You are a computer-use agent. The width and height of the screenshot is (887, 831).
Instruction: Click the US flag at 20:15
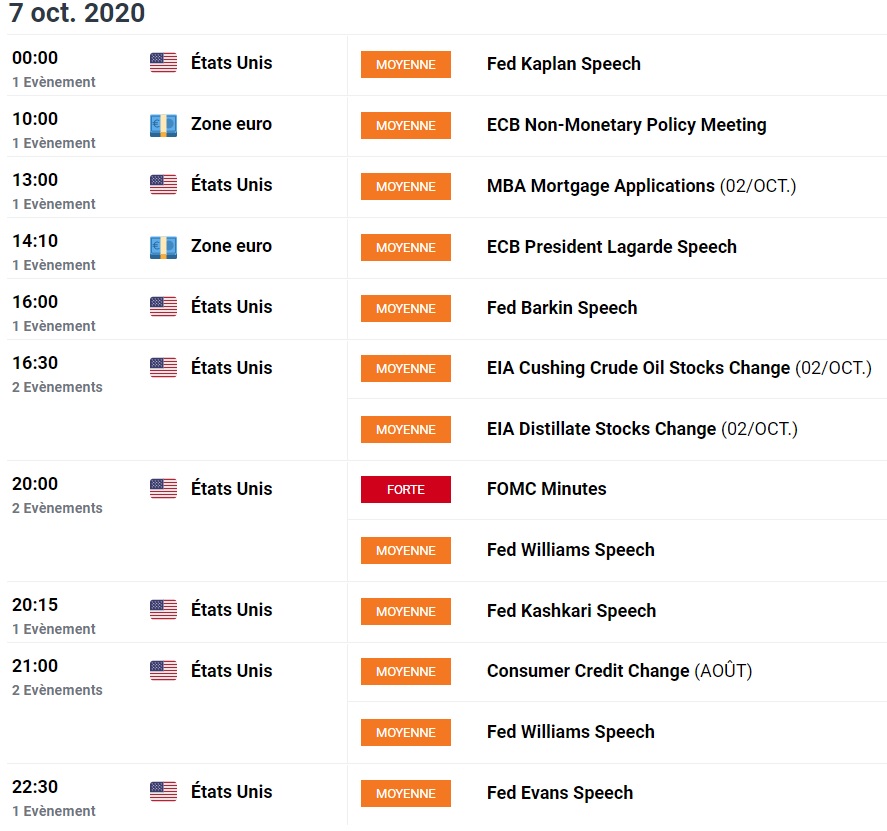pyautogui.click(x=163, y=610)
